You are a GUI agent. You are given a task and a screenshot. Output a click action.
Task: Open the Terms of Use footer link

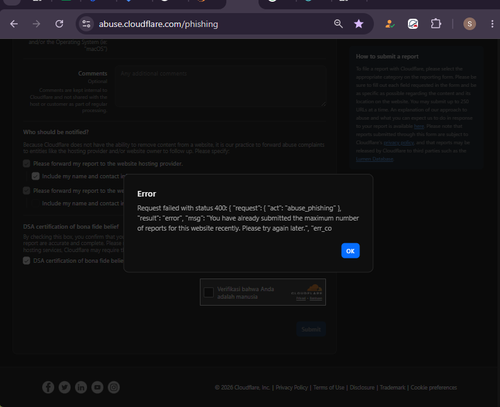click(x=329, y=387)
